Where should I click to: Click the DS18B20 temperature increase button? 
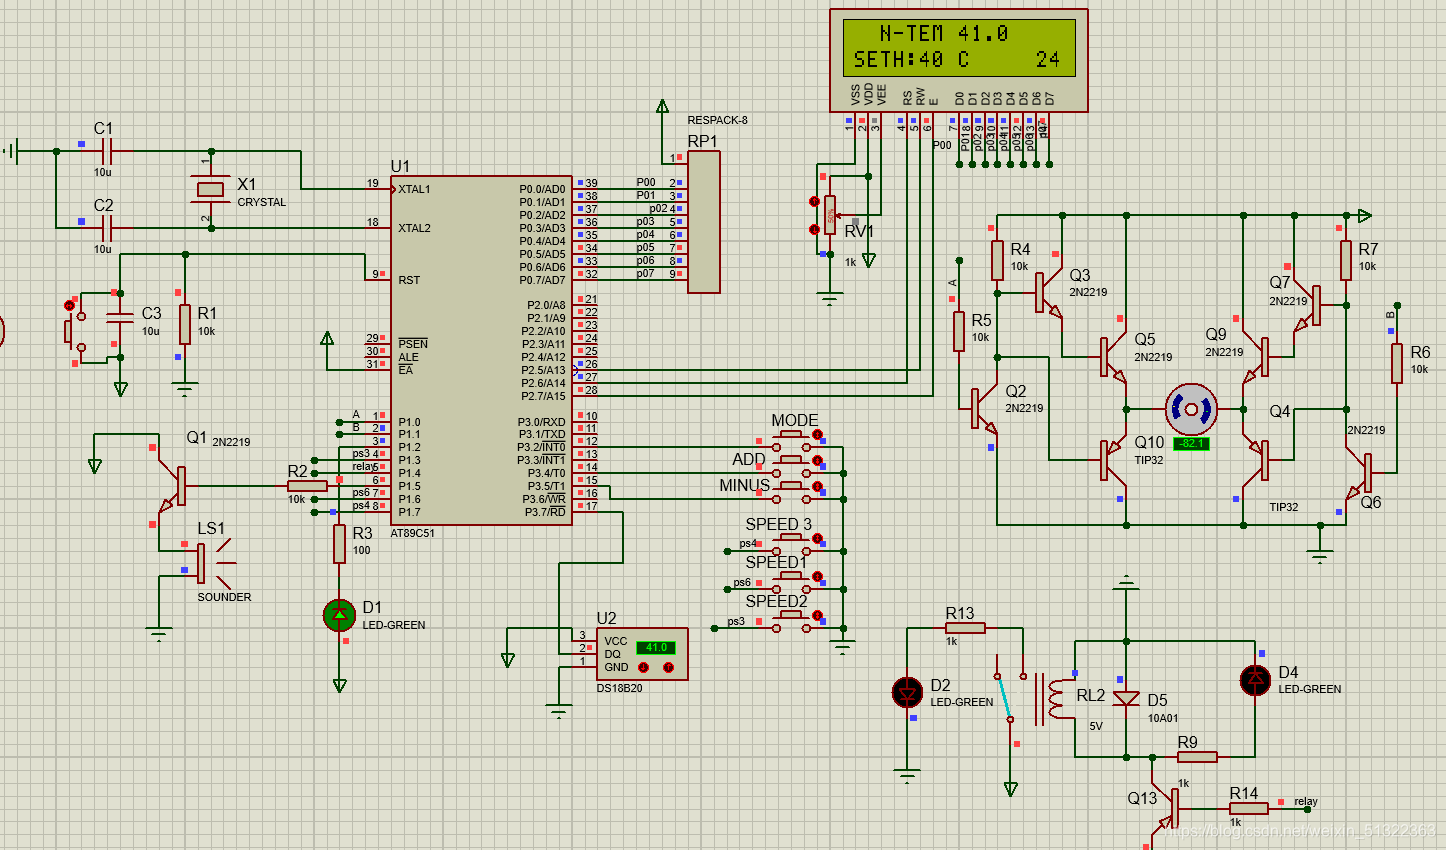coord(669,667)
